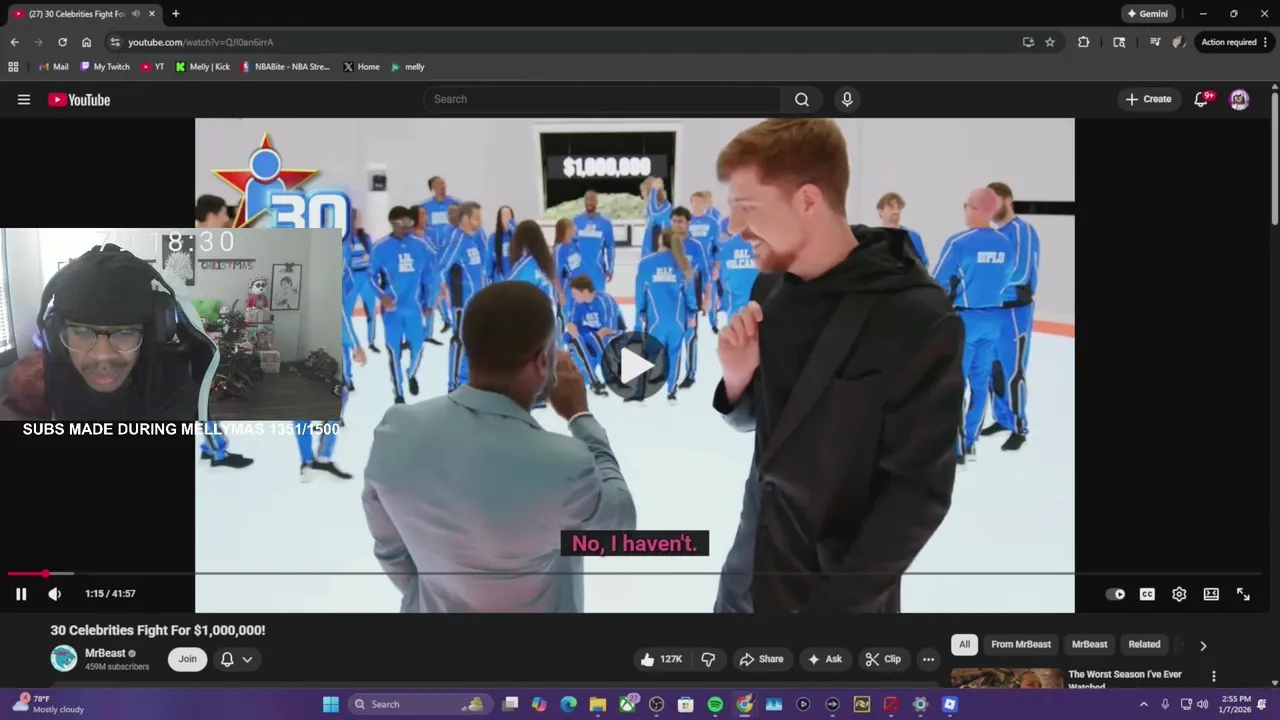Open the Ask AI button

[x=825, y=659]
